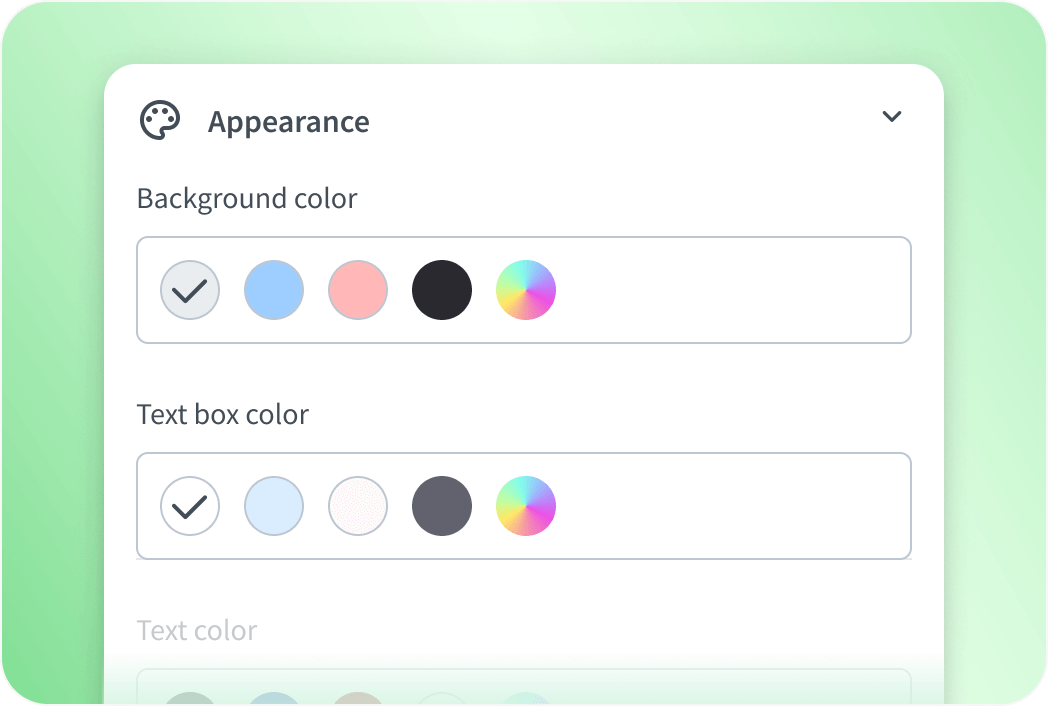The image size is (1048, 706).
Task: Click the Appearance section heading
Action: point(288,122)
